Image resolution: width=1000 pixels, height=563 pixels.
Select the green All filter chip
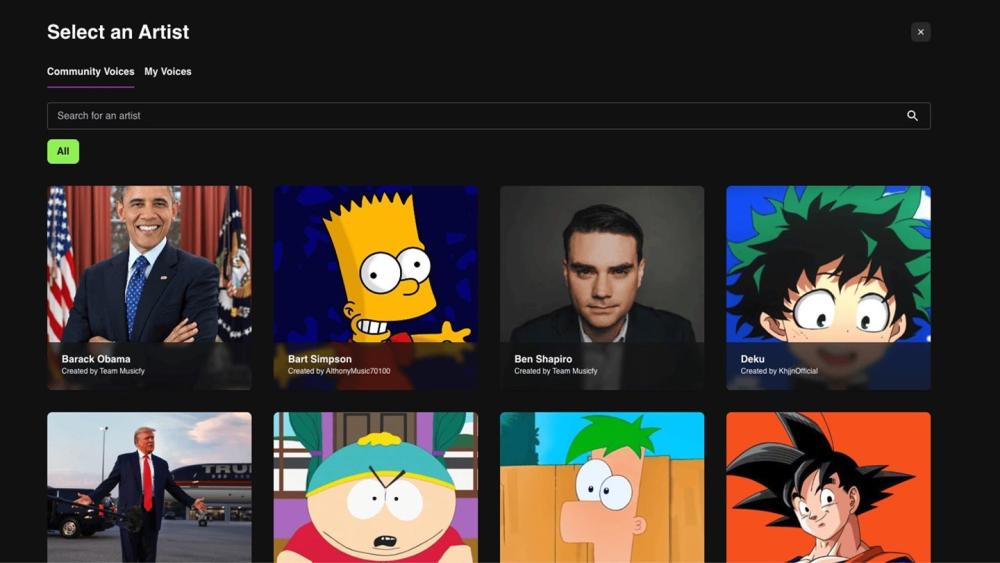pyautogui.click(x=63, y=152)
